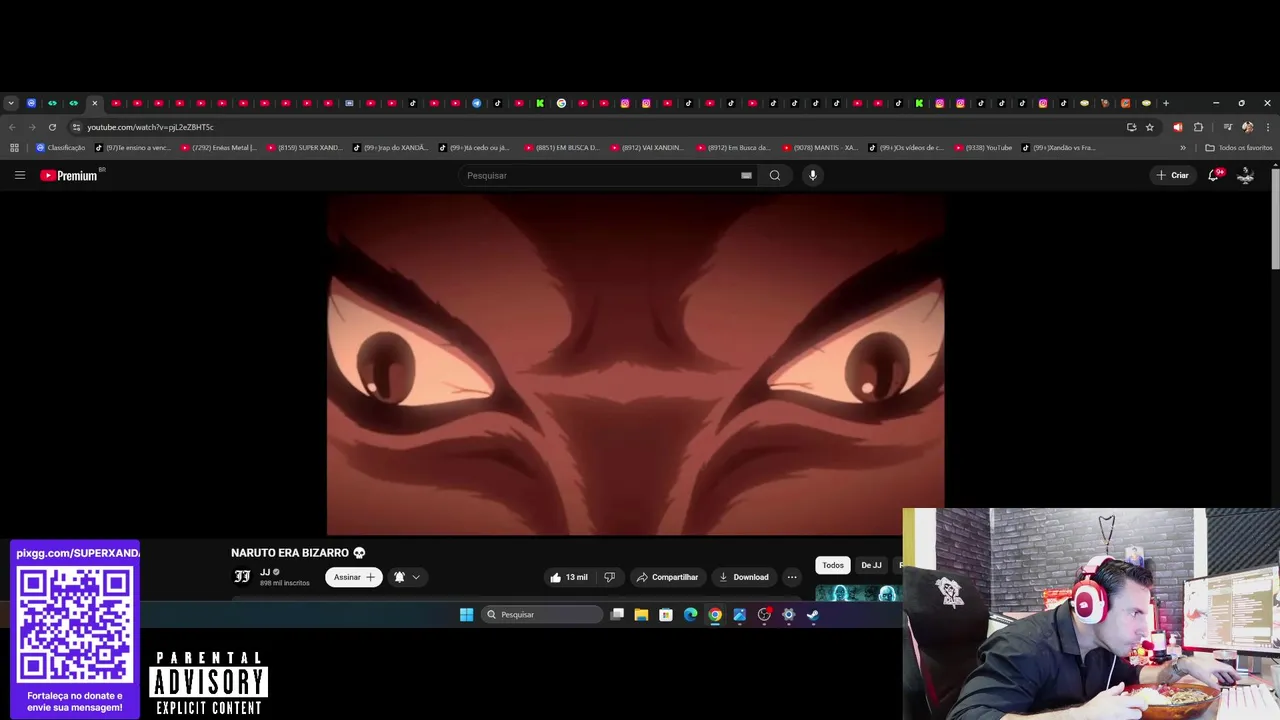Share the video via Compartilhar
Viewport: 1280px width, 720px height.
(667, 577)
